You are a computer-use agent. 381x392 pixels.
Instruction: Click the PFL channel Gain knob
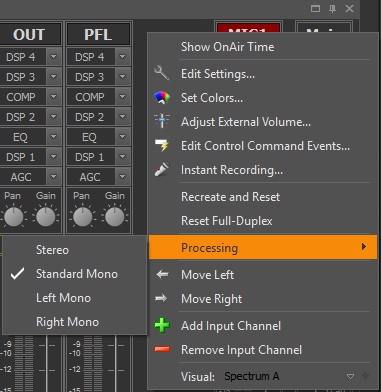(114, 217)
